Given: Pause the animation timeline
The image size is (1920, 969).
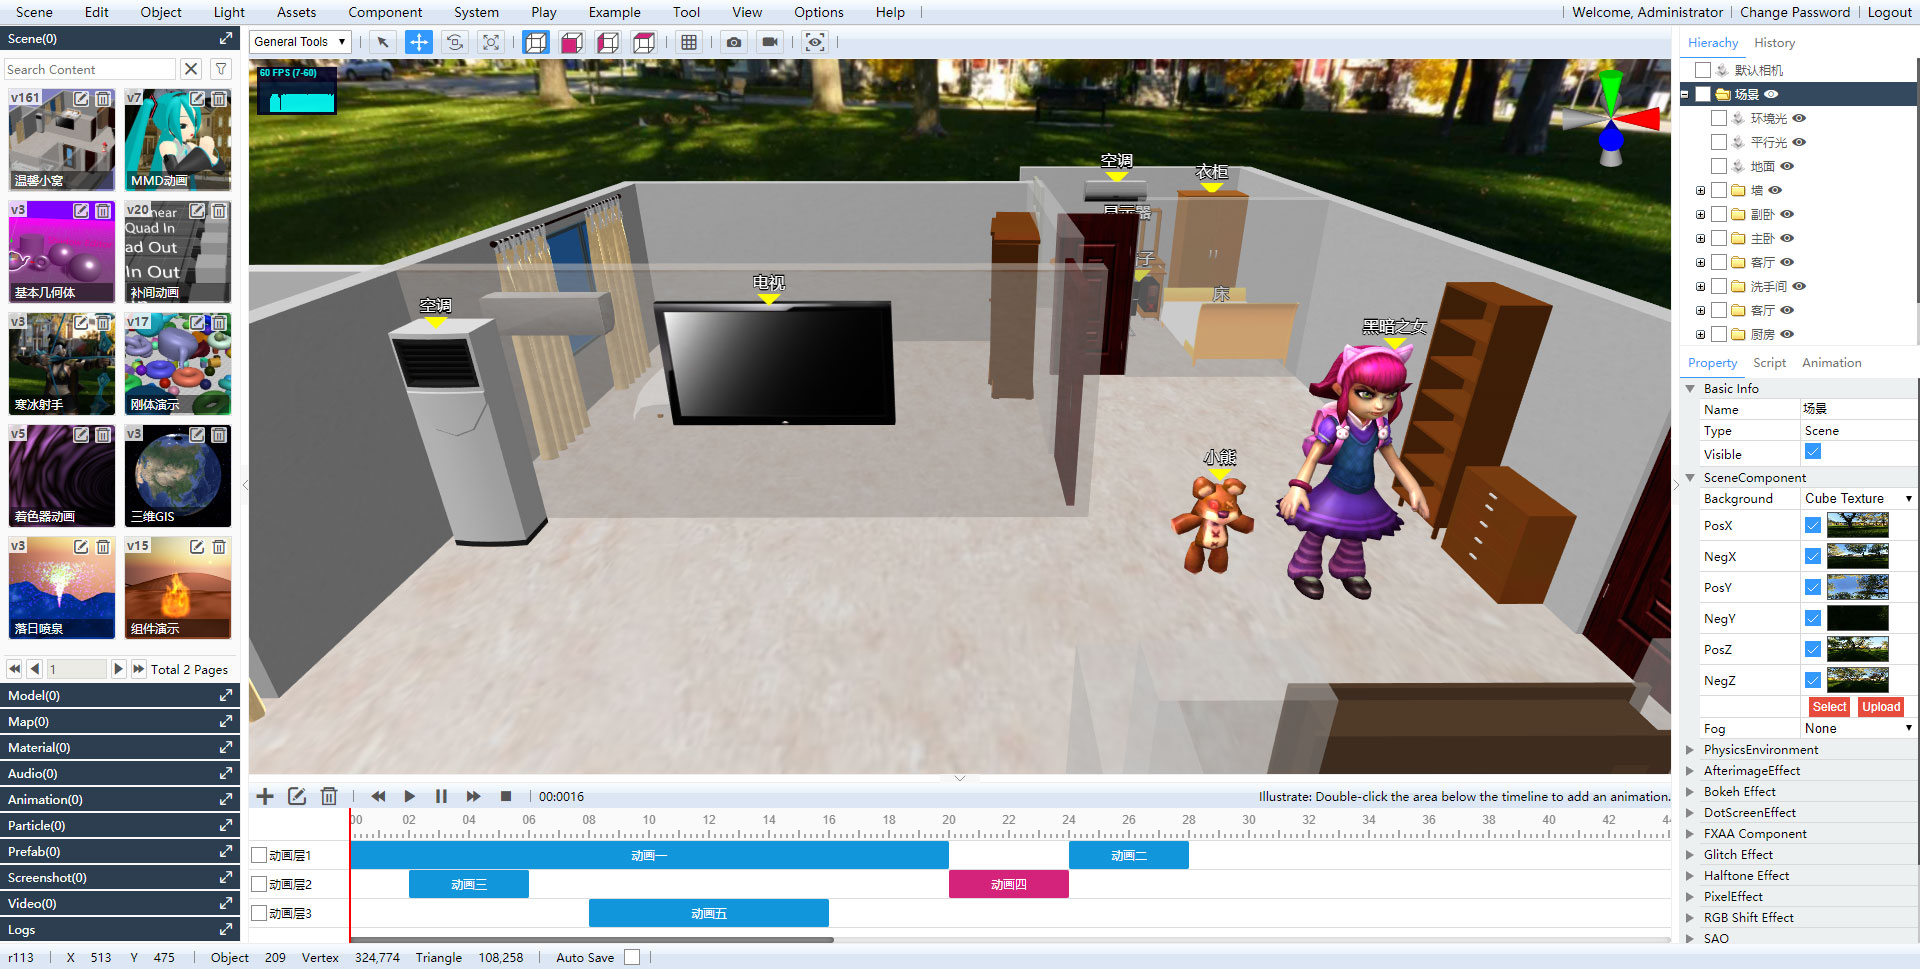Looking at the screenshot, I should [x=441, y=796].
